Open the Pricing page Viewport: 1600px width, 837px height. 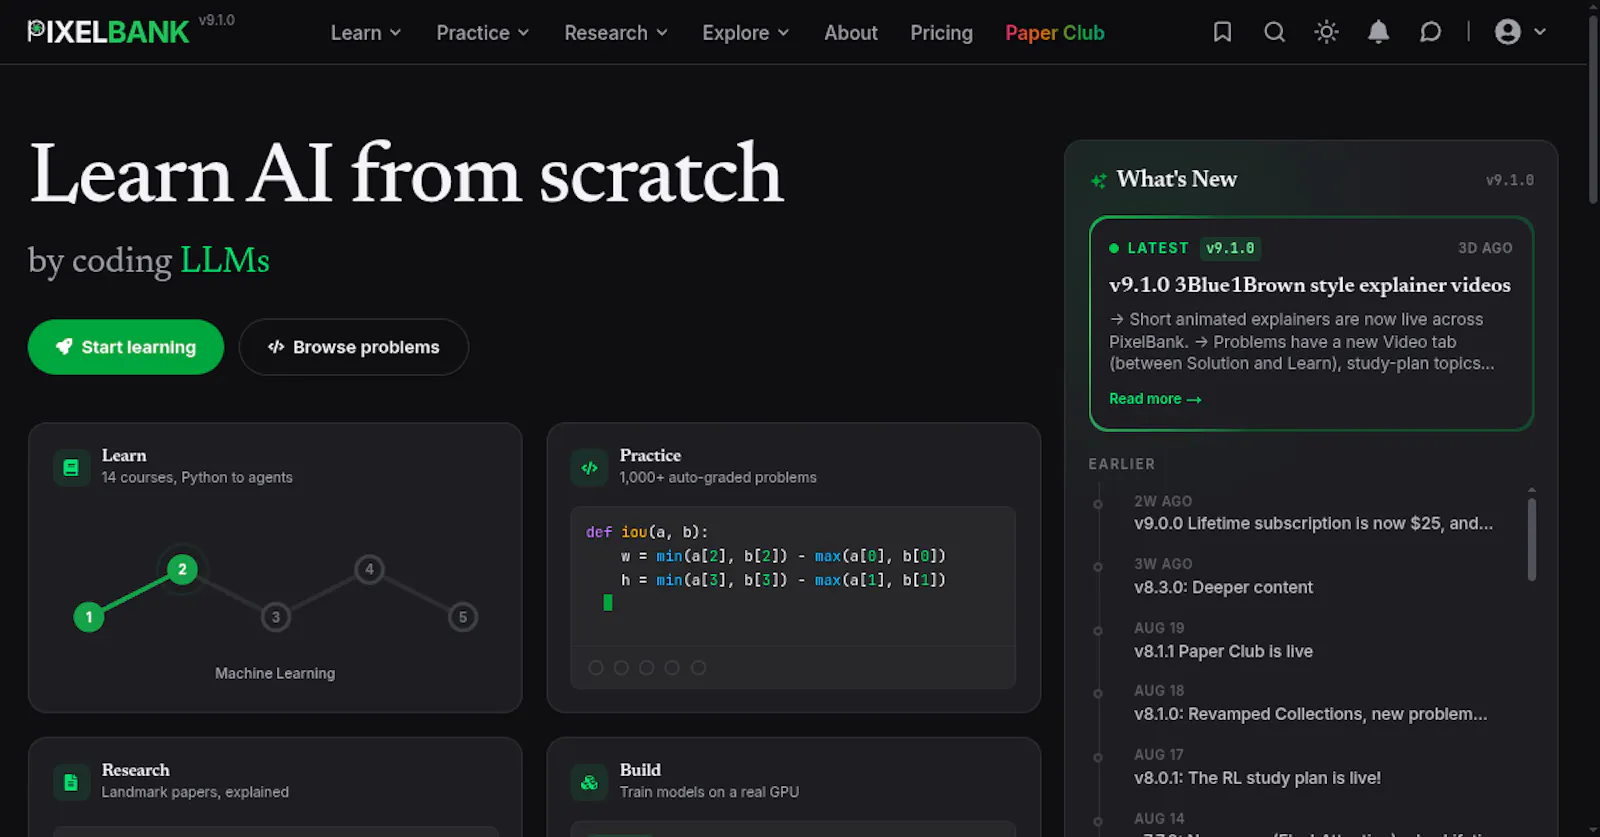pos(941,33)
